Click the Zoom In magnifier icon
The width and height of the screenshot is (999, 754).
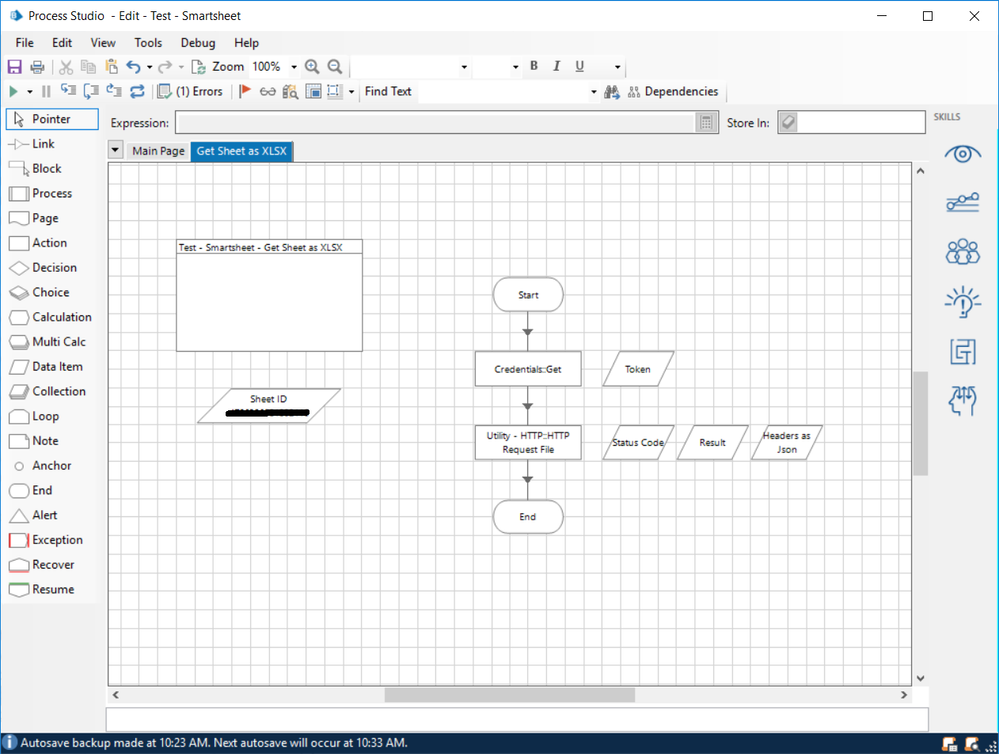[312, 67]
